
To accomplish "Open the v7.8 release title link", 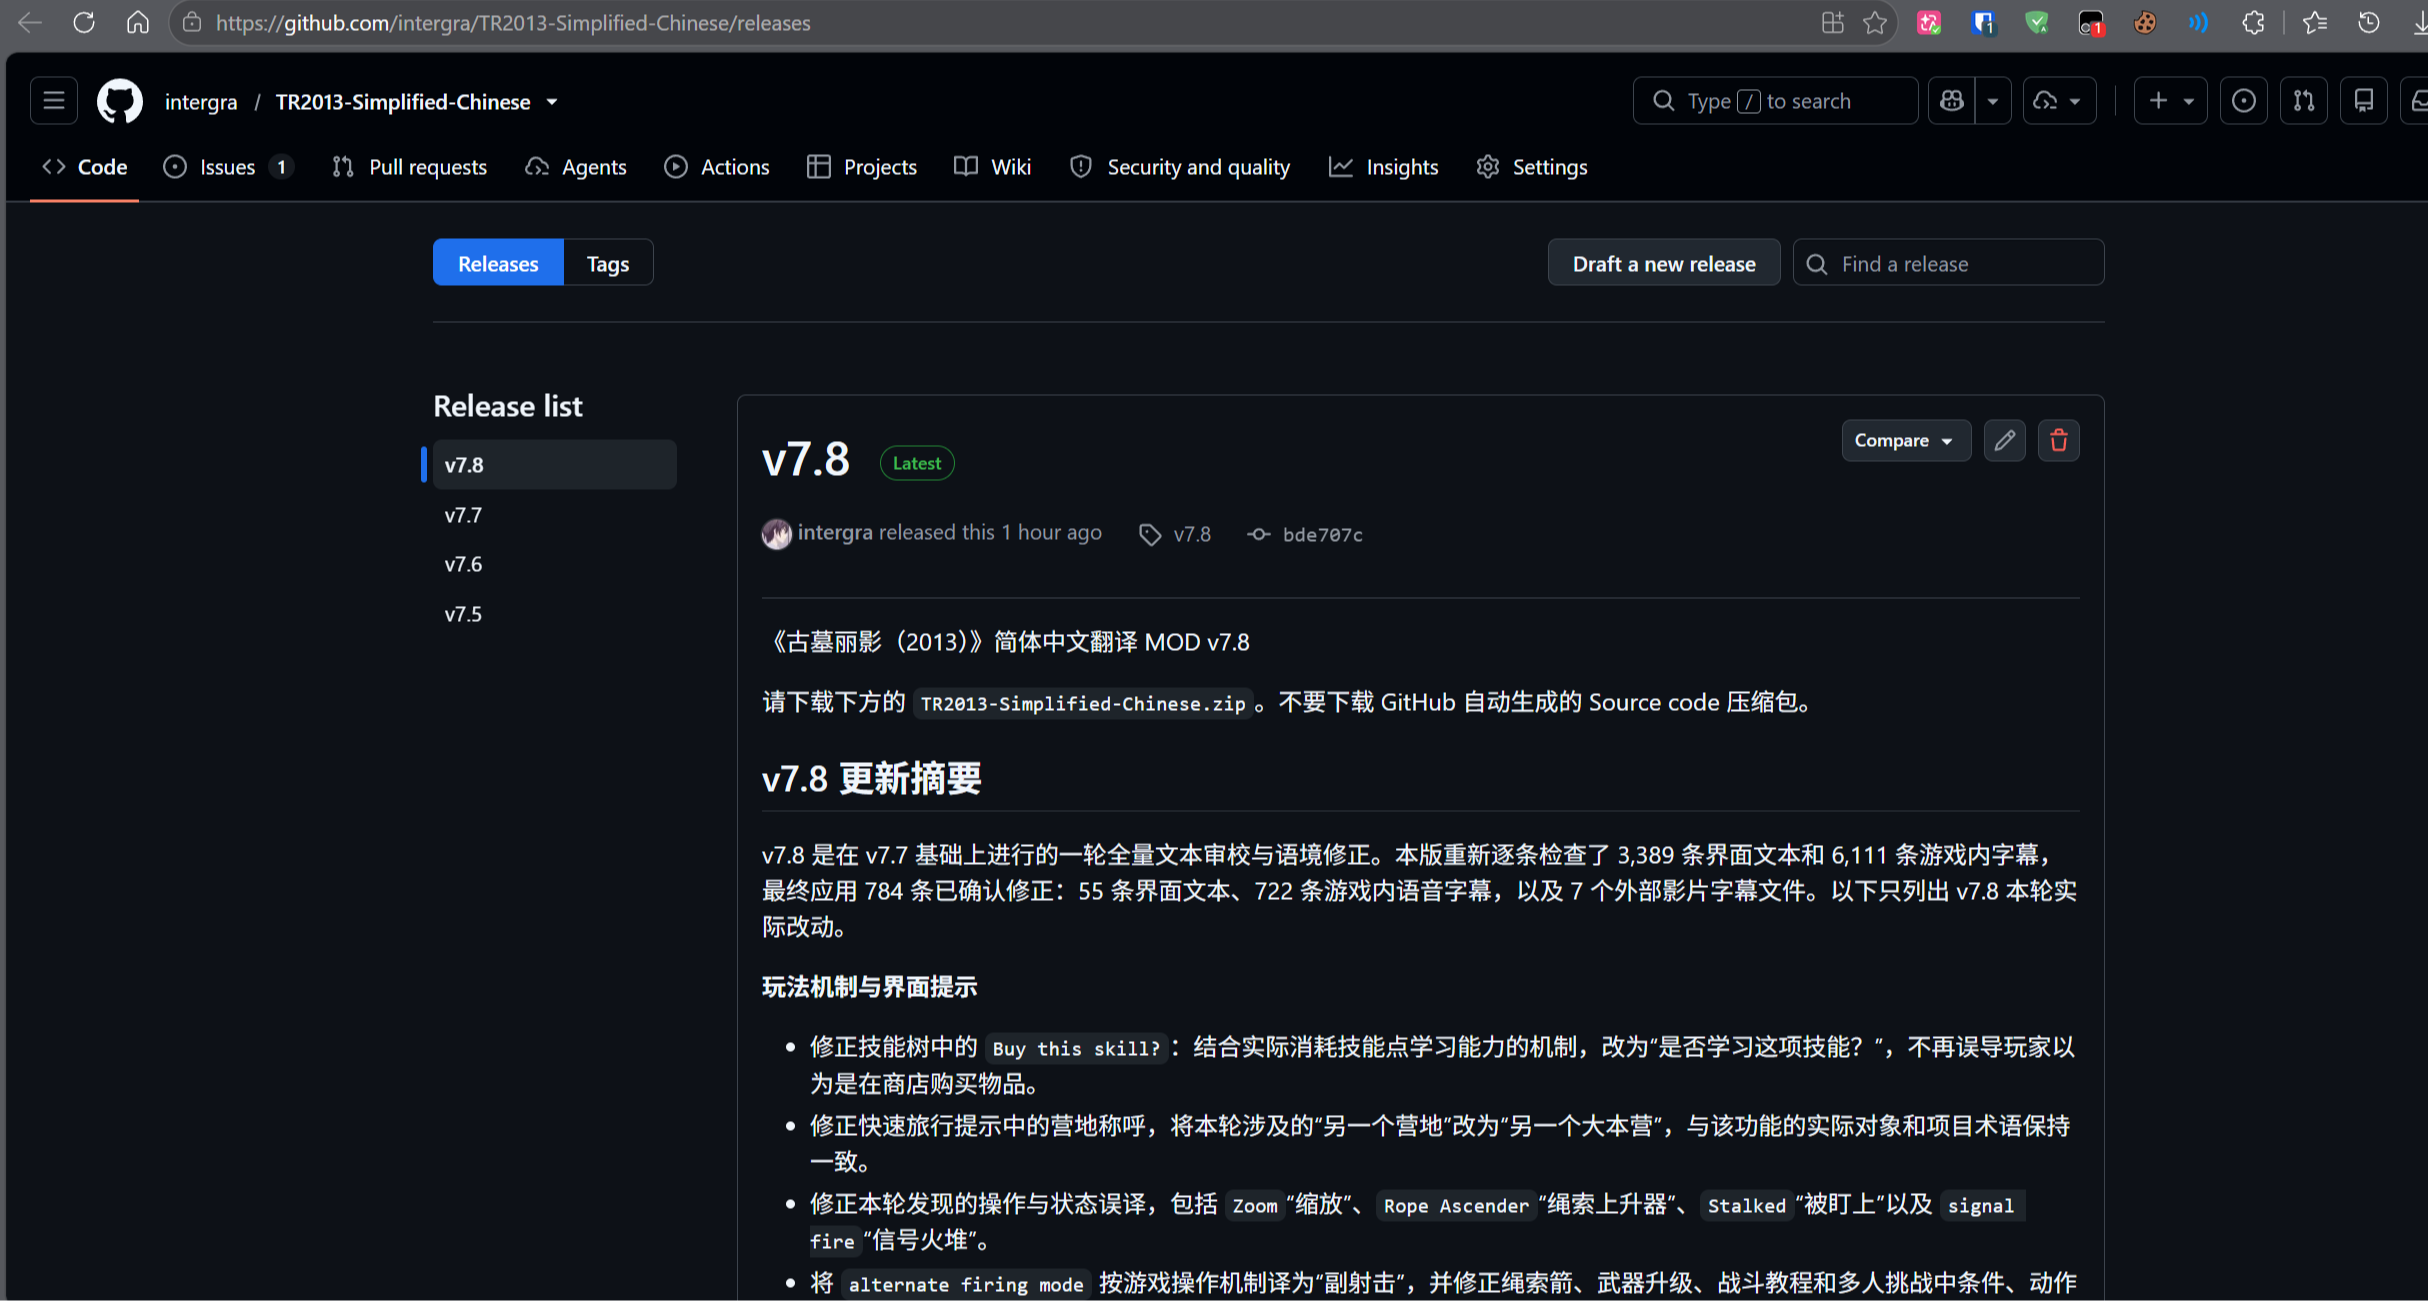I will point(805,461).
